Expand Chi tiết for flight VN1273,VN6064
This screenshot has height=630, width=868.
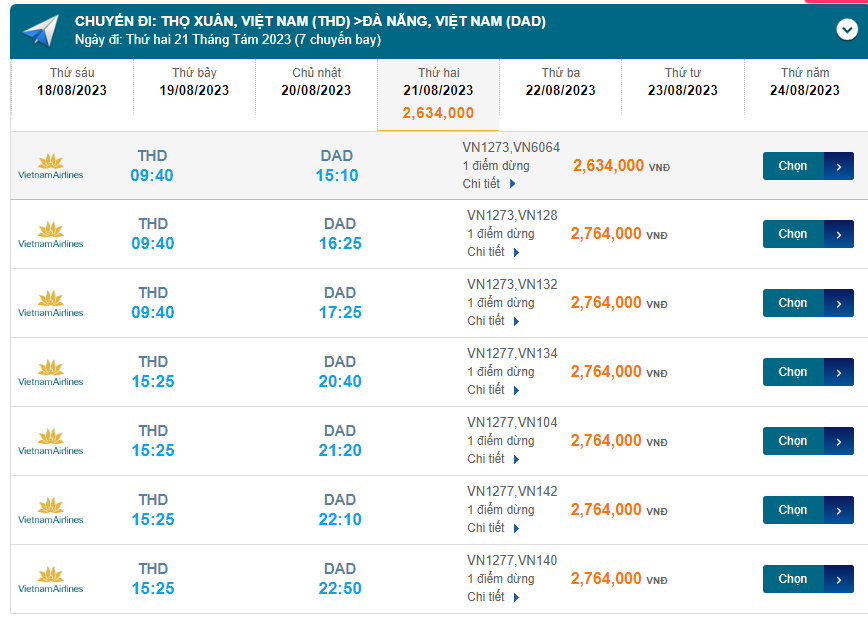[x=489, y=184]
